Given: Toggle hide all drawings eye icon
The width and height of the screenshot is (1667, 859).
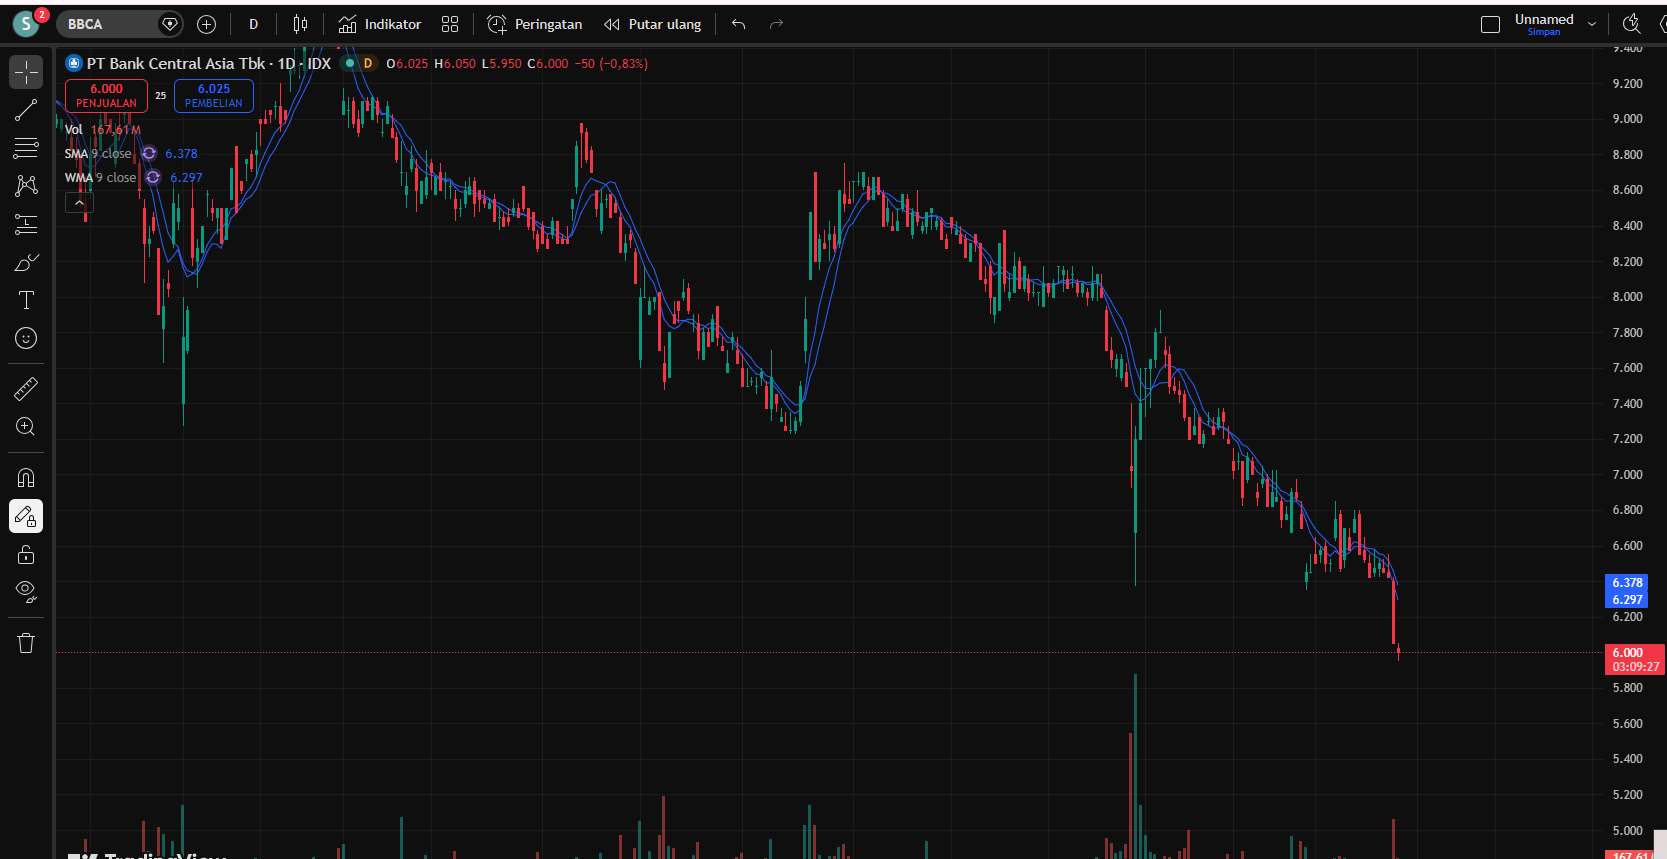Looking at the screenshot, I should [x=26, y=592].
